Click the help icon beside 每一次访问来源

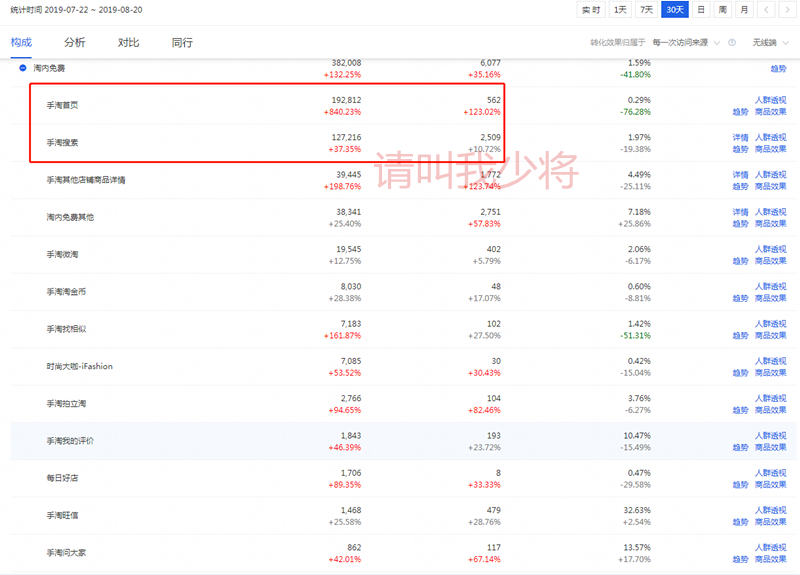pyautogui.click(x=732, y=43)
